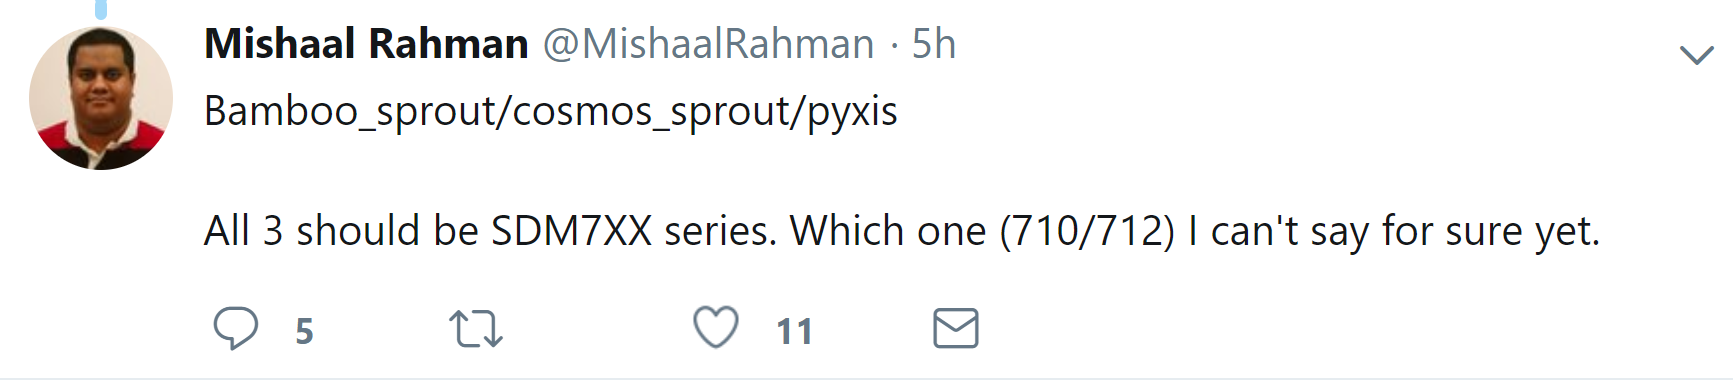Reply to the tweet via speech bubble icon

[236, 328]
